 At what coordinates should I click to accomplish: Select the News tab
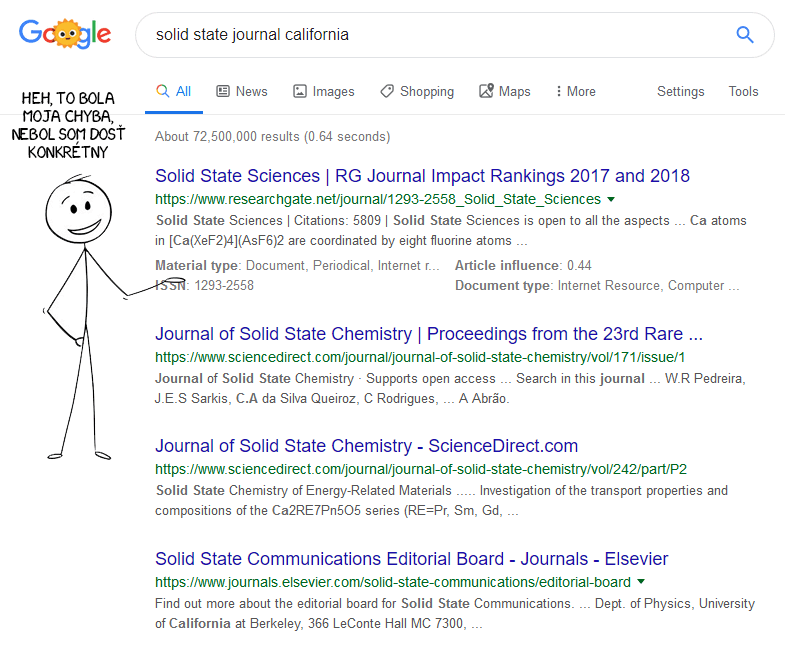[x=242, y=91]
